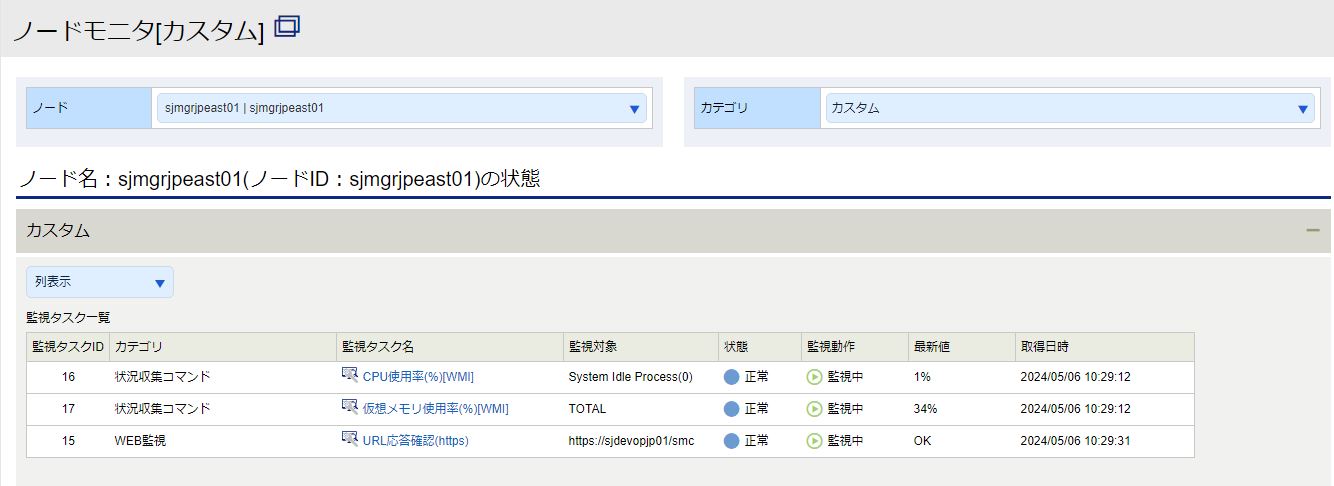Viewport: 1334px width, 486px height.
Task: Click monitor icon beside URL応答確認(https)
Action: click(349, 439)
